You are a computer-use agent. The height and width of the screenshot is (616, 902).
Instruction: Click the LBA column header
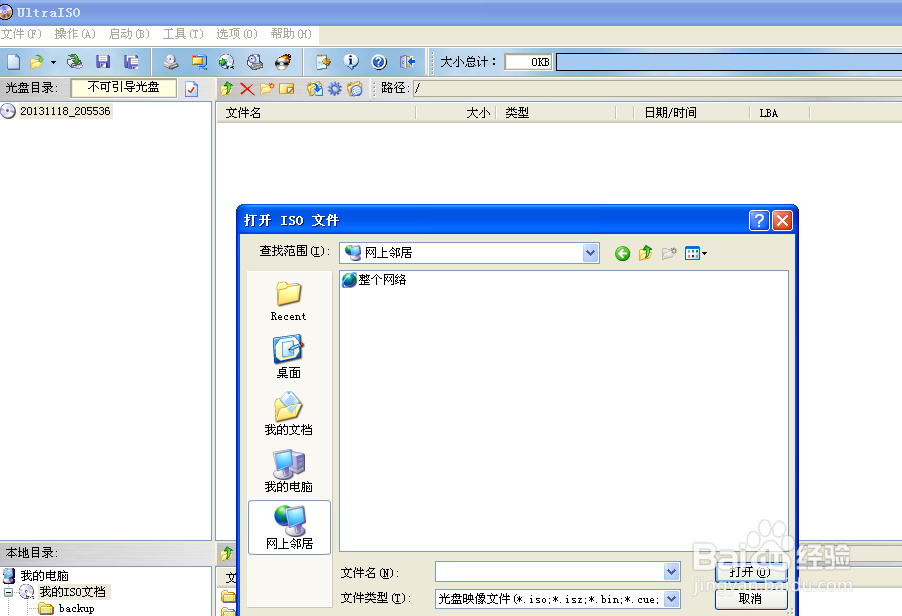[x=779, y=113]
